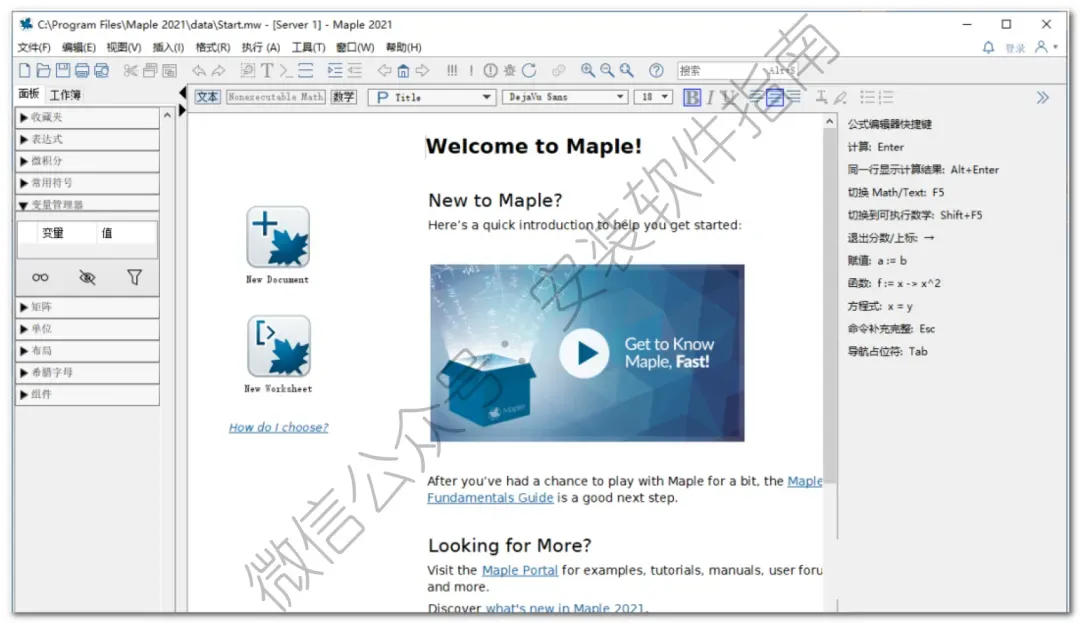This screenshot has height=623, width=1080.
Task: Open the 帮助(H) menu
Action: click(404, 47)
